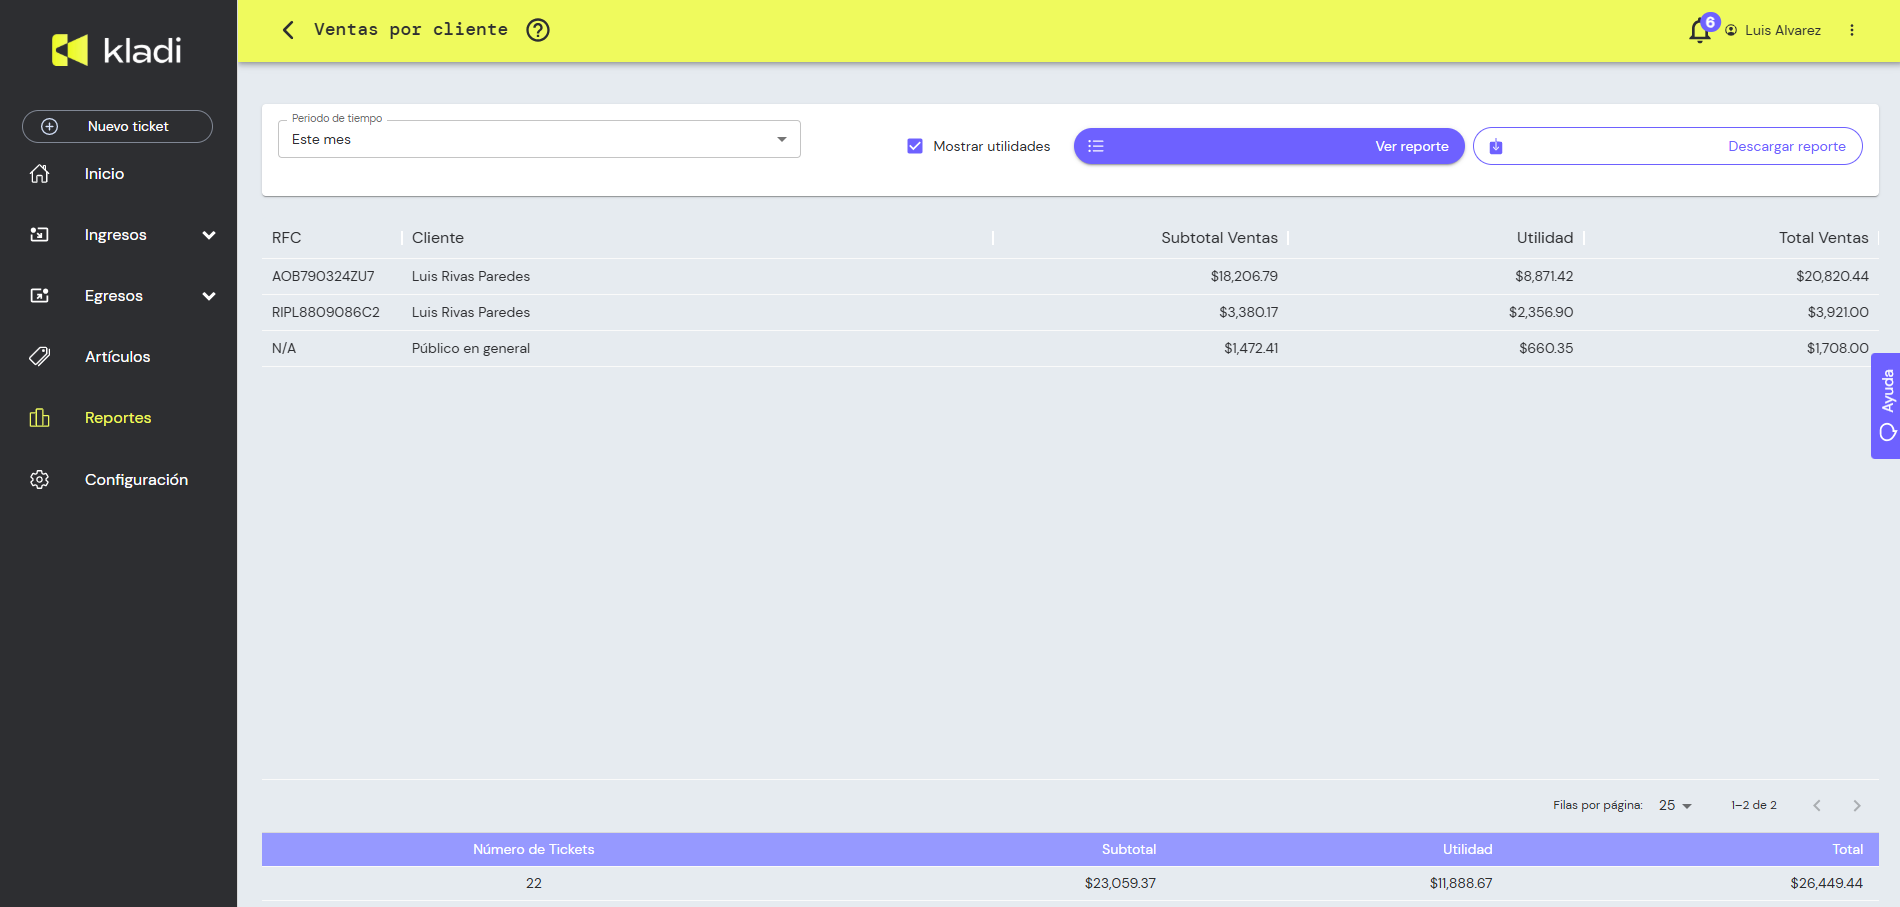The width and height of the screenshot is (1900, 907).
Task: Open the help question mark icon
Action: (538, 30)
